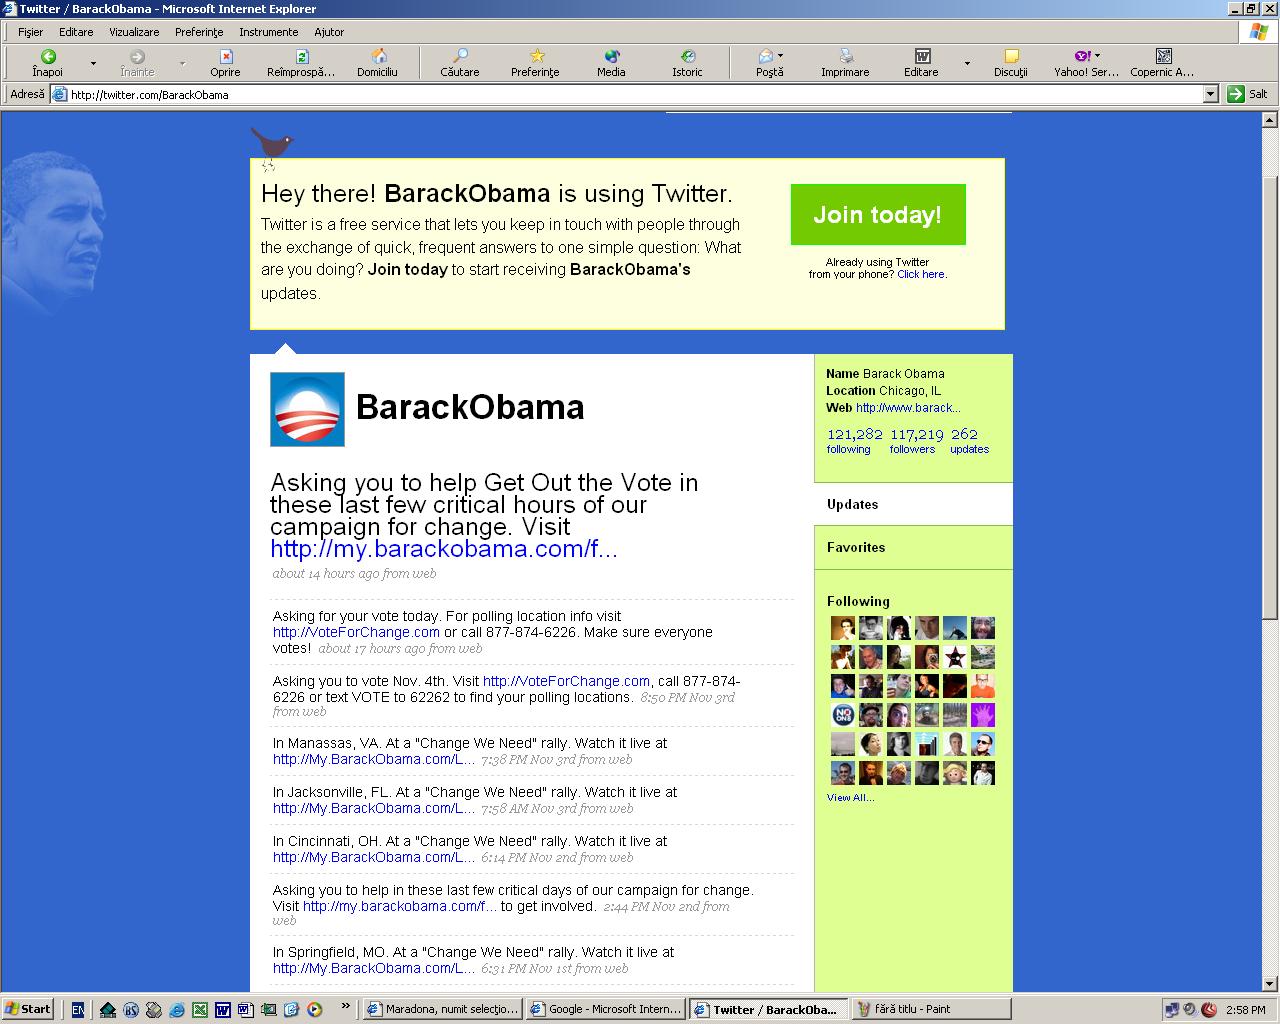Click the 2:58 PM system clock
This screenshot has width=1280, height=1024.
1245,1009
